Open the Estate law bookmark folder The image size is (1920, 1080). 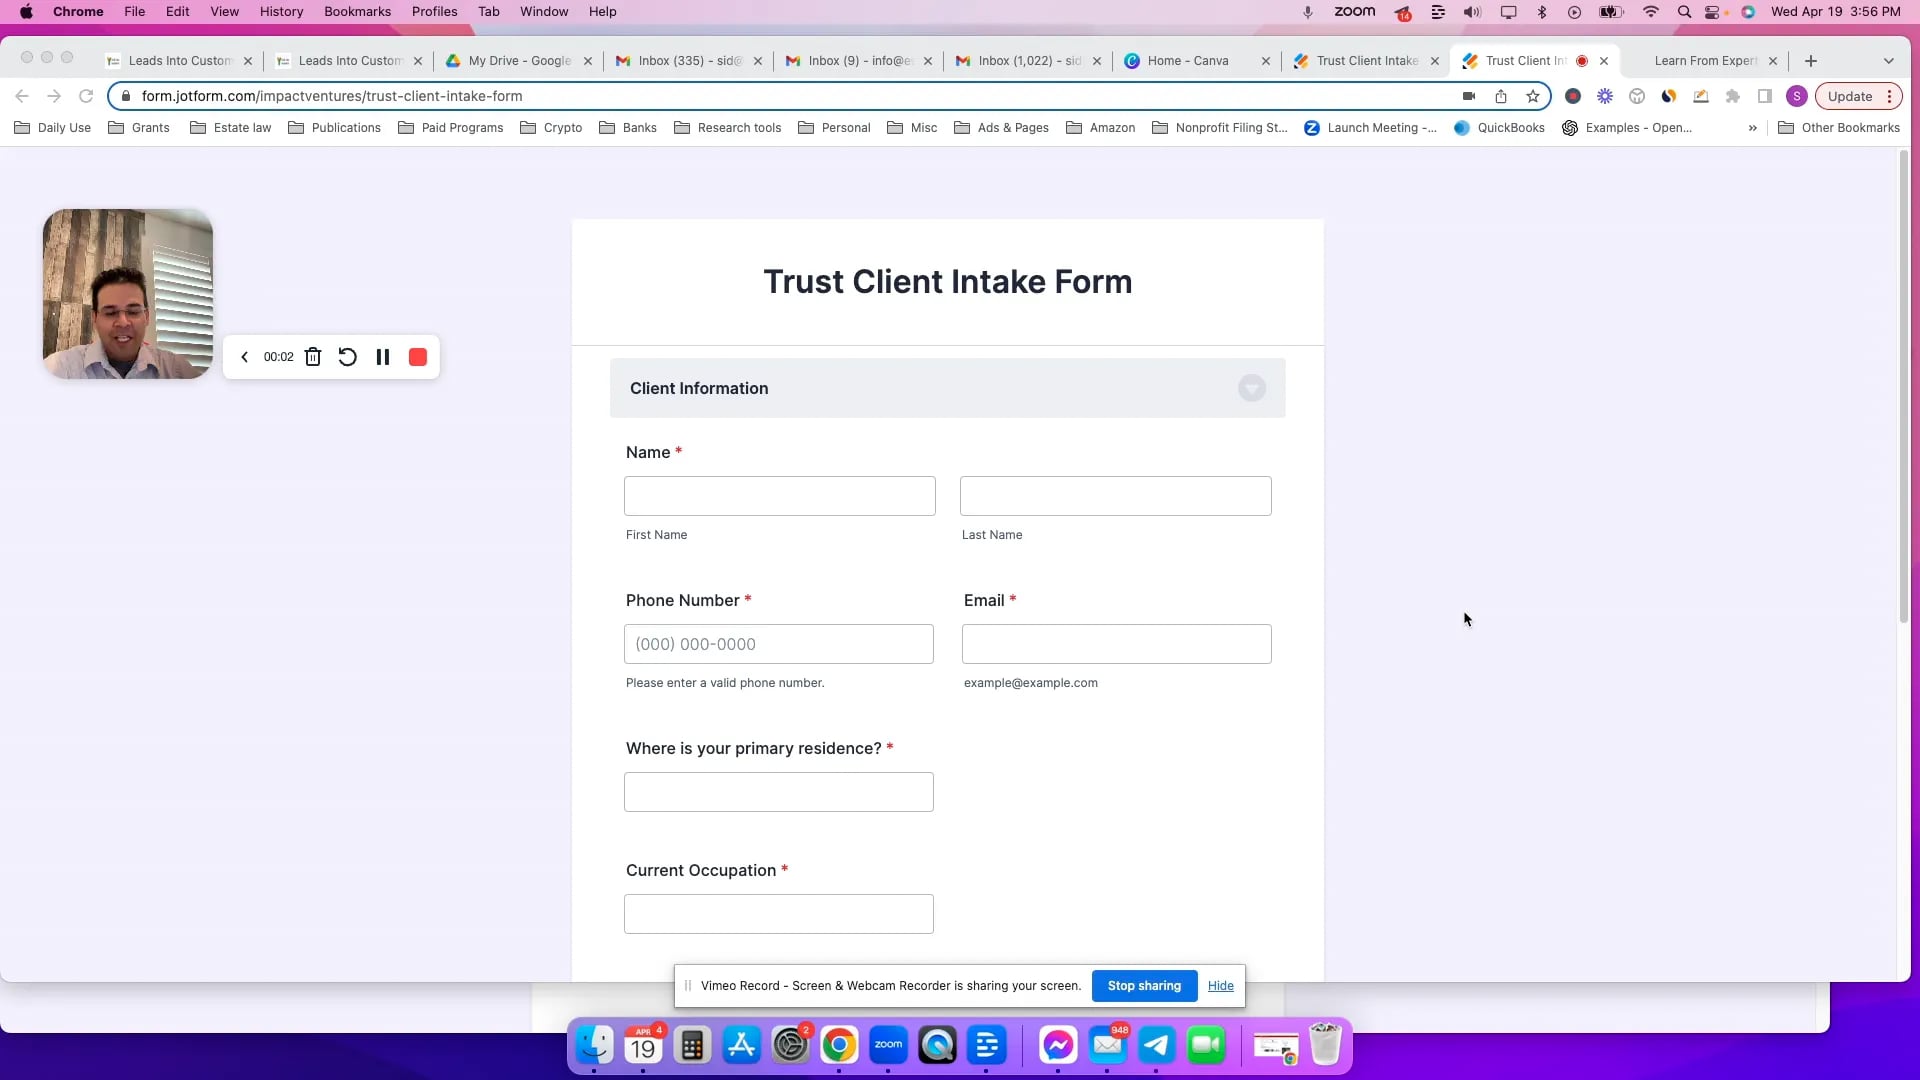pos(231,128)
